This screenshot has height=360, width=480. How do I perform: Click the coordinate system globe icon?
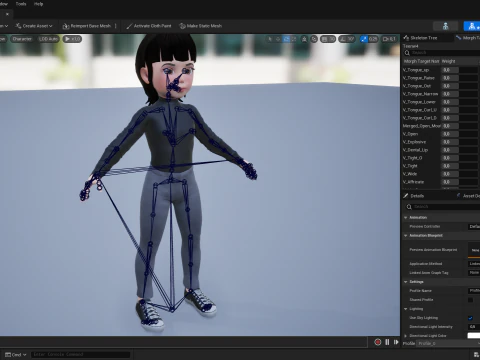click(304, 39)
